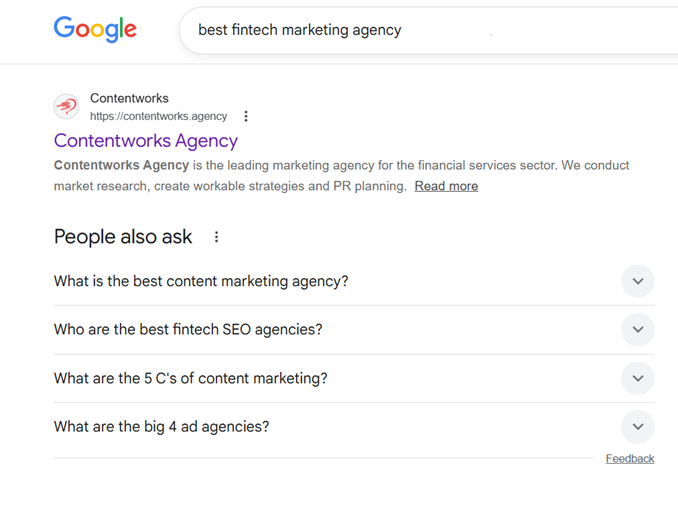Expand chevron for best fintech SEO agencies
678x510 pixels.
point(637,330)
